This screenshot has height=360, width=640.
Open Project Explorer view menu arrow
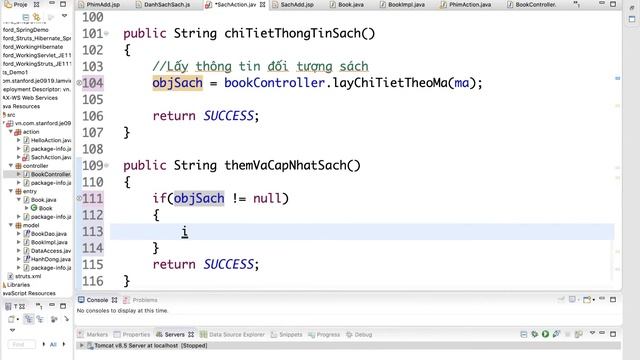pos(64,16)
